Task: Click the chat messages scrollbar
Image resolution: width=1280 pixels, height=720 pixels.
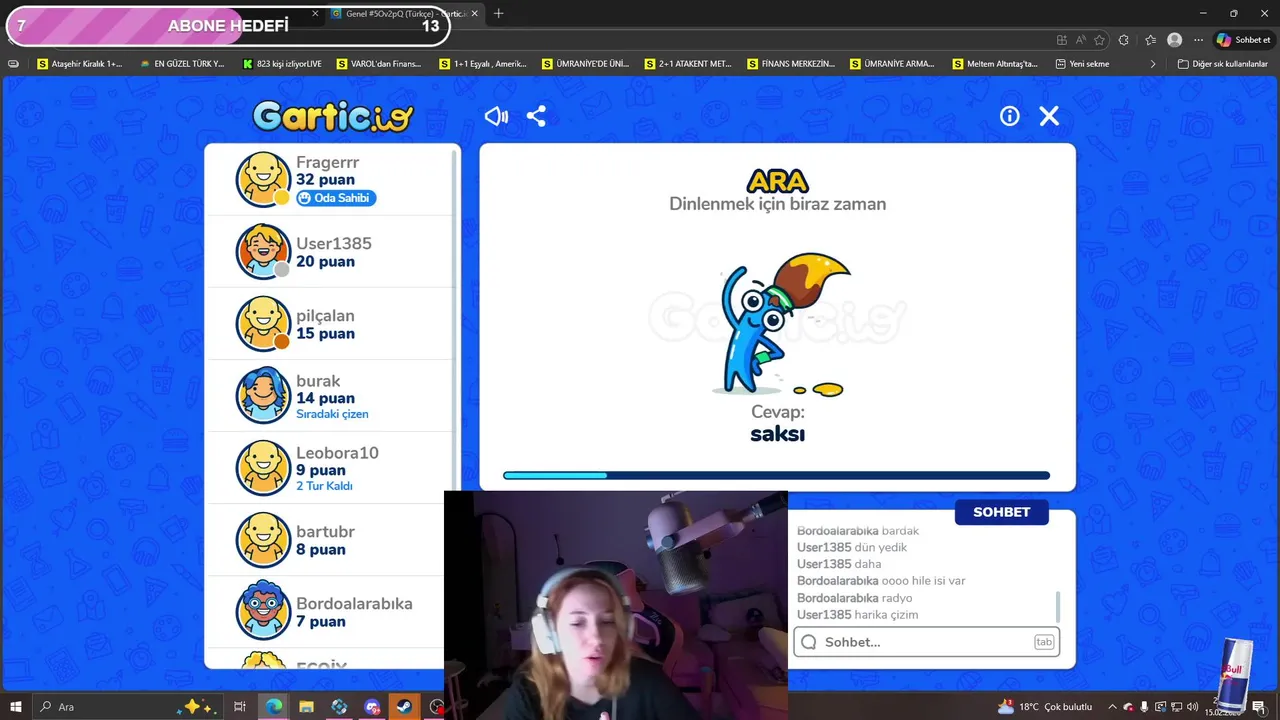Action: (1058, 606)
